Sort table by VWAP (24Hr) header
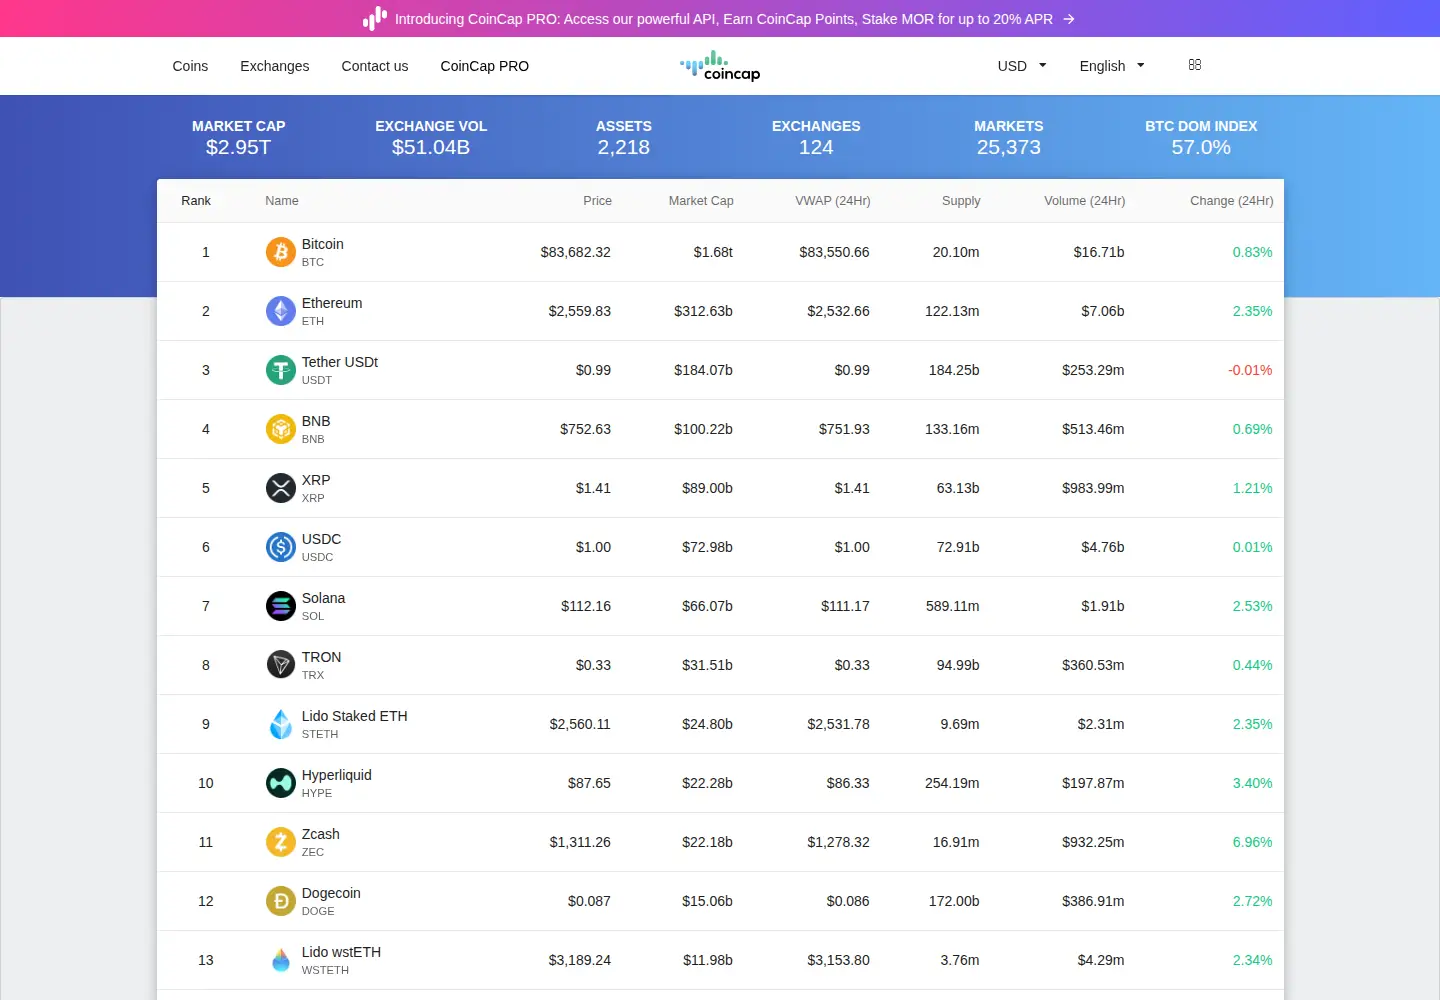 [x=833, y=201]
